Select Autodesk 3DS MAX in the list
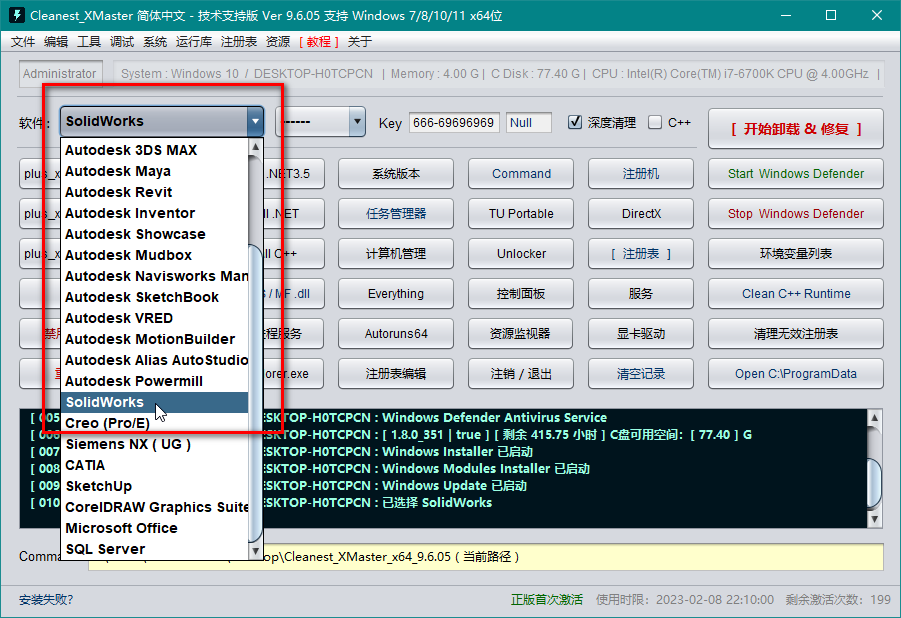 (x=155, y=150)
